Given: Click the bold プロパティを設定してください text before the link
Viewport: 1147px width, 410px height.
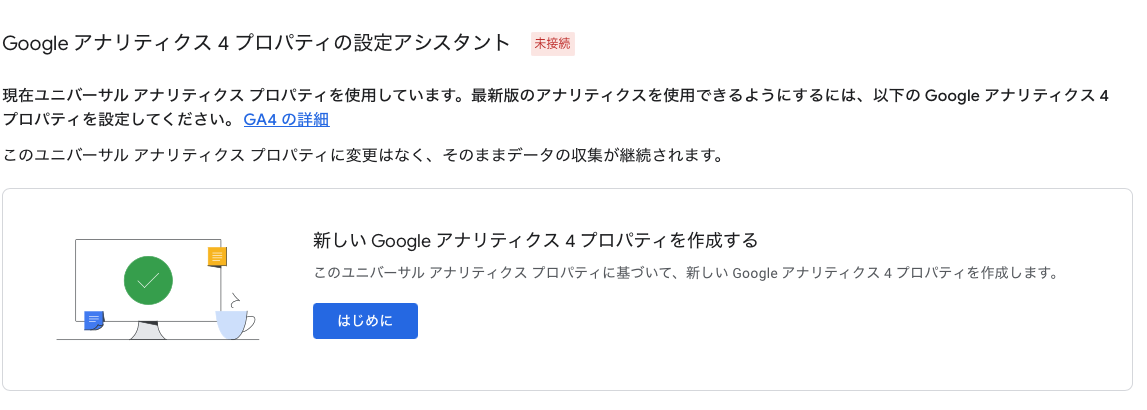Looking at the screenshot, I should pyautogui.click(x=120, y=120).
